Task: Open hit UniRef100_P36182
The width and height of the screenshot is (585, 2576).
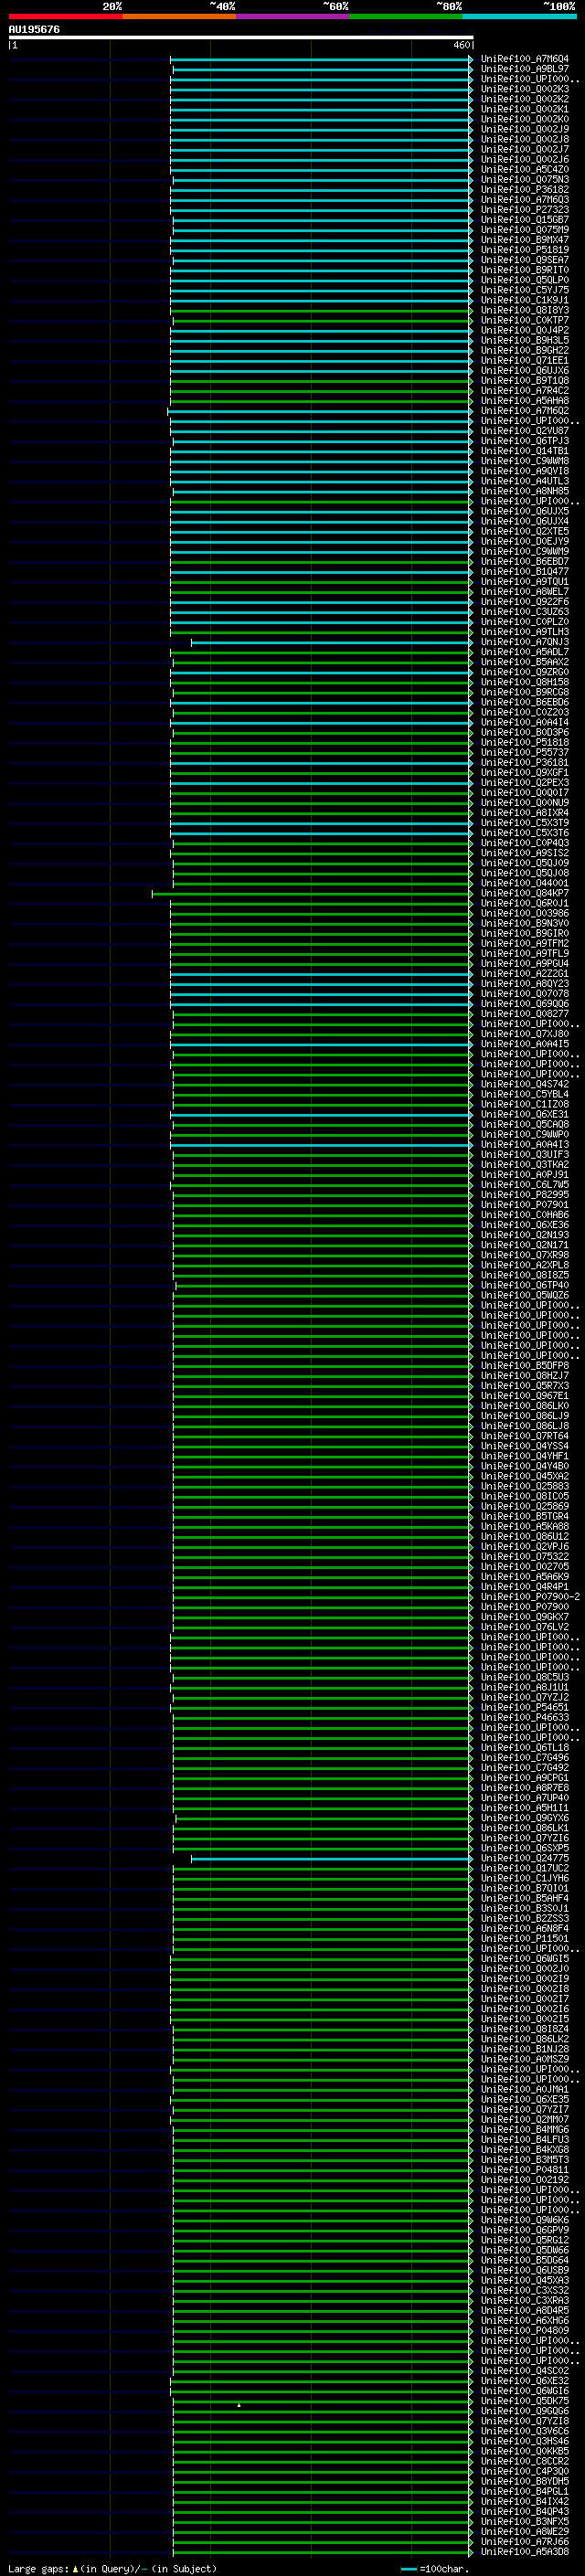Action: pyautogui.click(x=524, y=189)
